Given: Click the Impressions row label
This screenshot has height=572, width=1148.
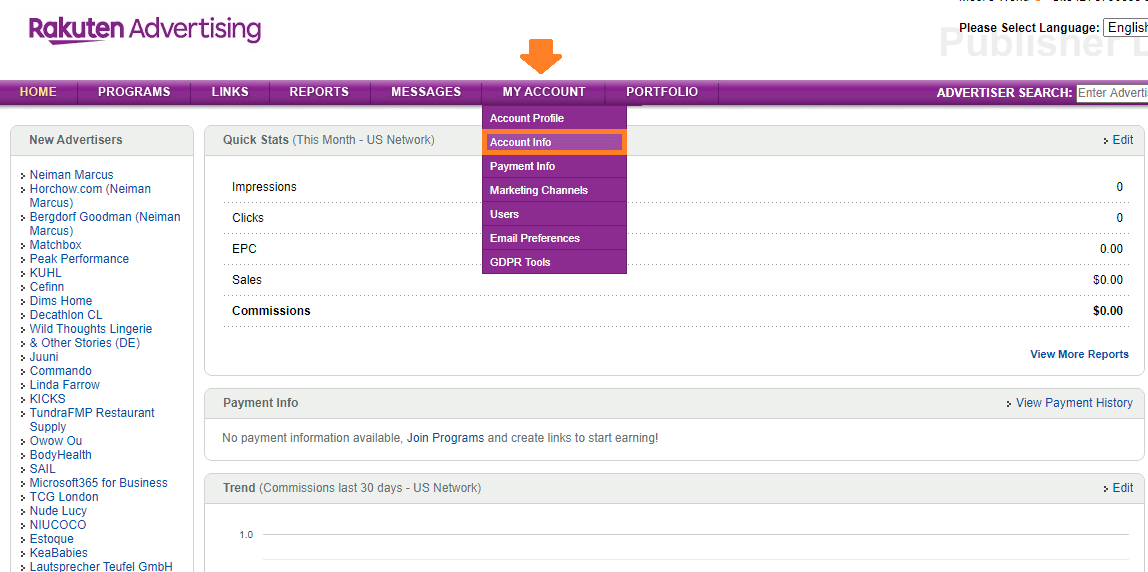Looking at the screenshot, I should point(264,187).
